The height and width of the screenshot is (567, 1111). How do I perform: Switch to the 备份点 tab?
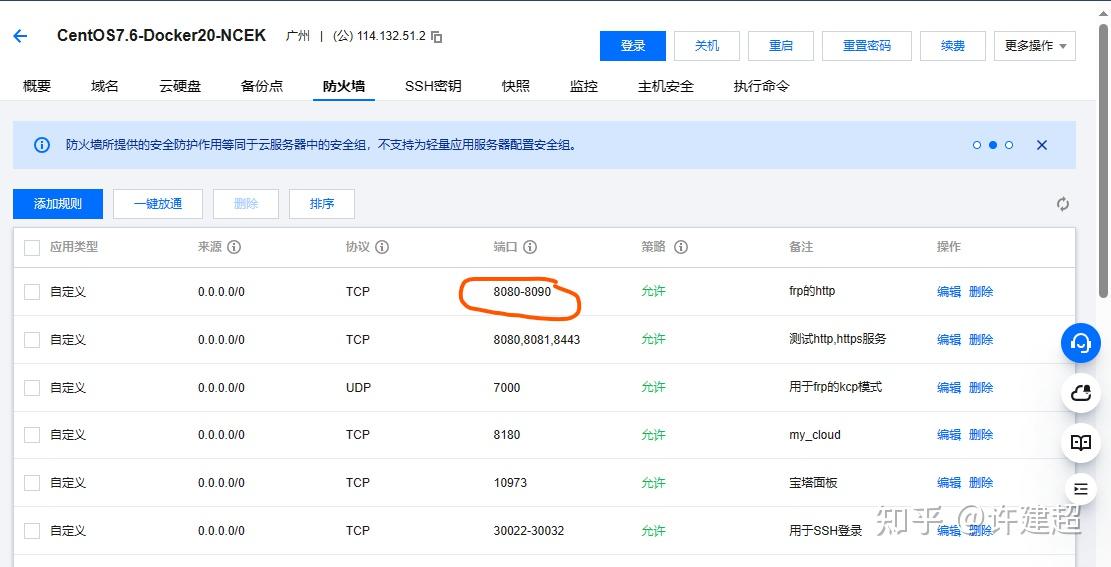(261, 86)
